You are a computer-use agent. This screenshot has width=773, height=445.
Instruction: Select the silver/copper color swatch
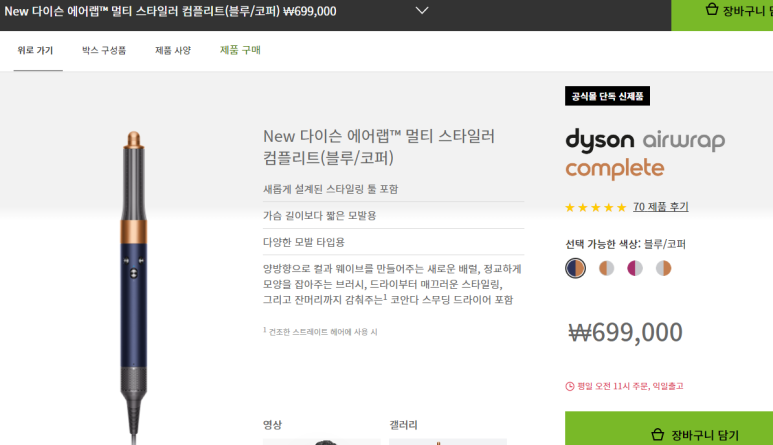(664, 268)
